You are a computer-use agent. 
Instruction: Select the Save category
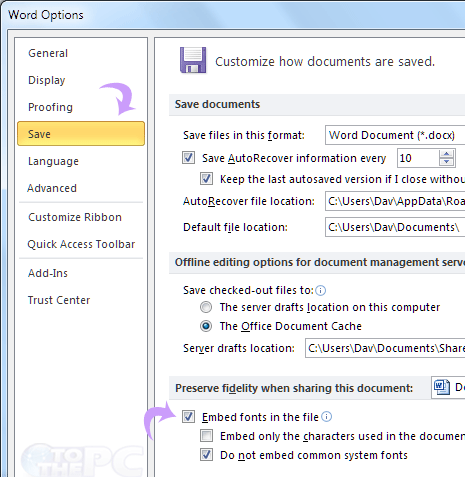point(81,134)
